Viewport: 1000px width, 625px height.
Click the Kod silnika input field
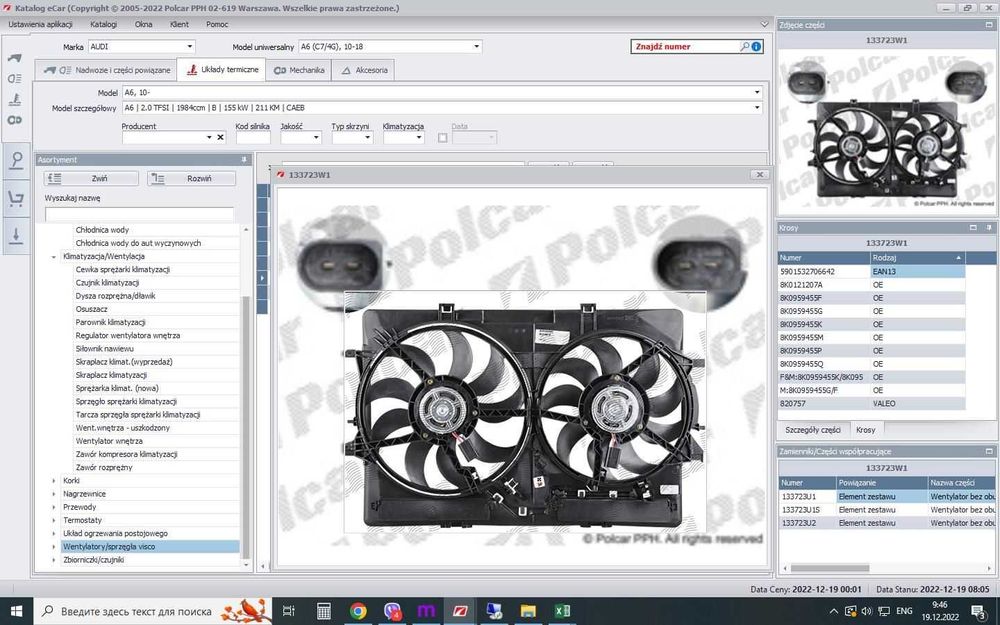pyautogui.click(x=253, y=137)
